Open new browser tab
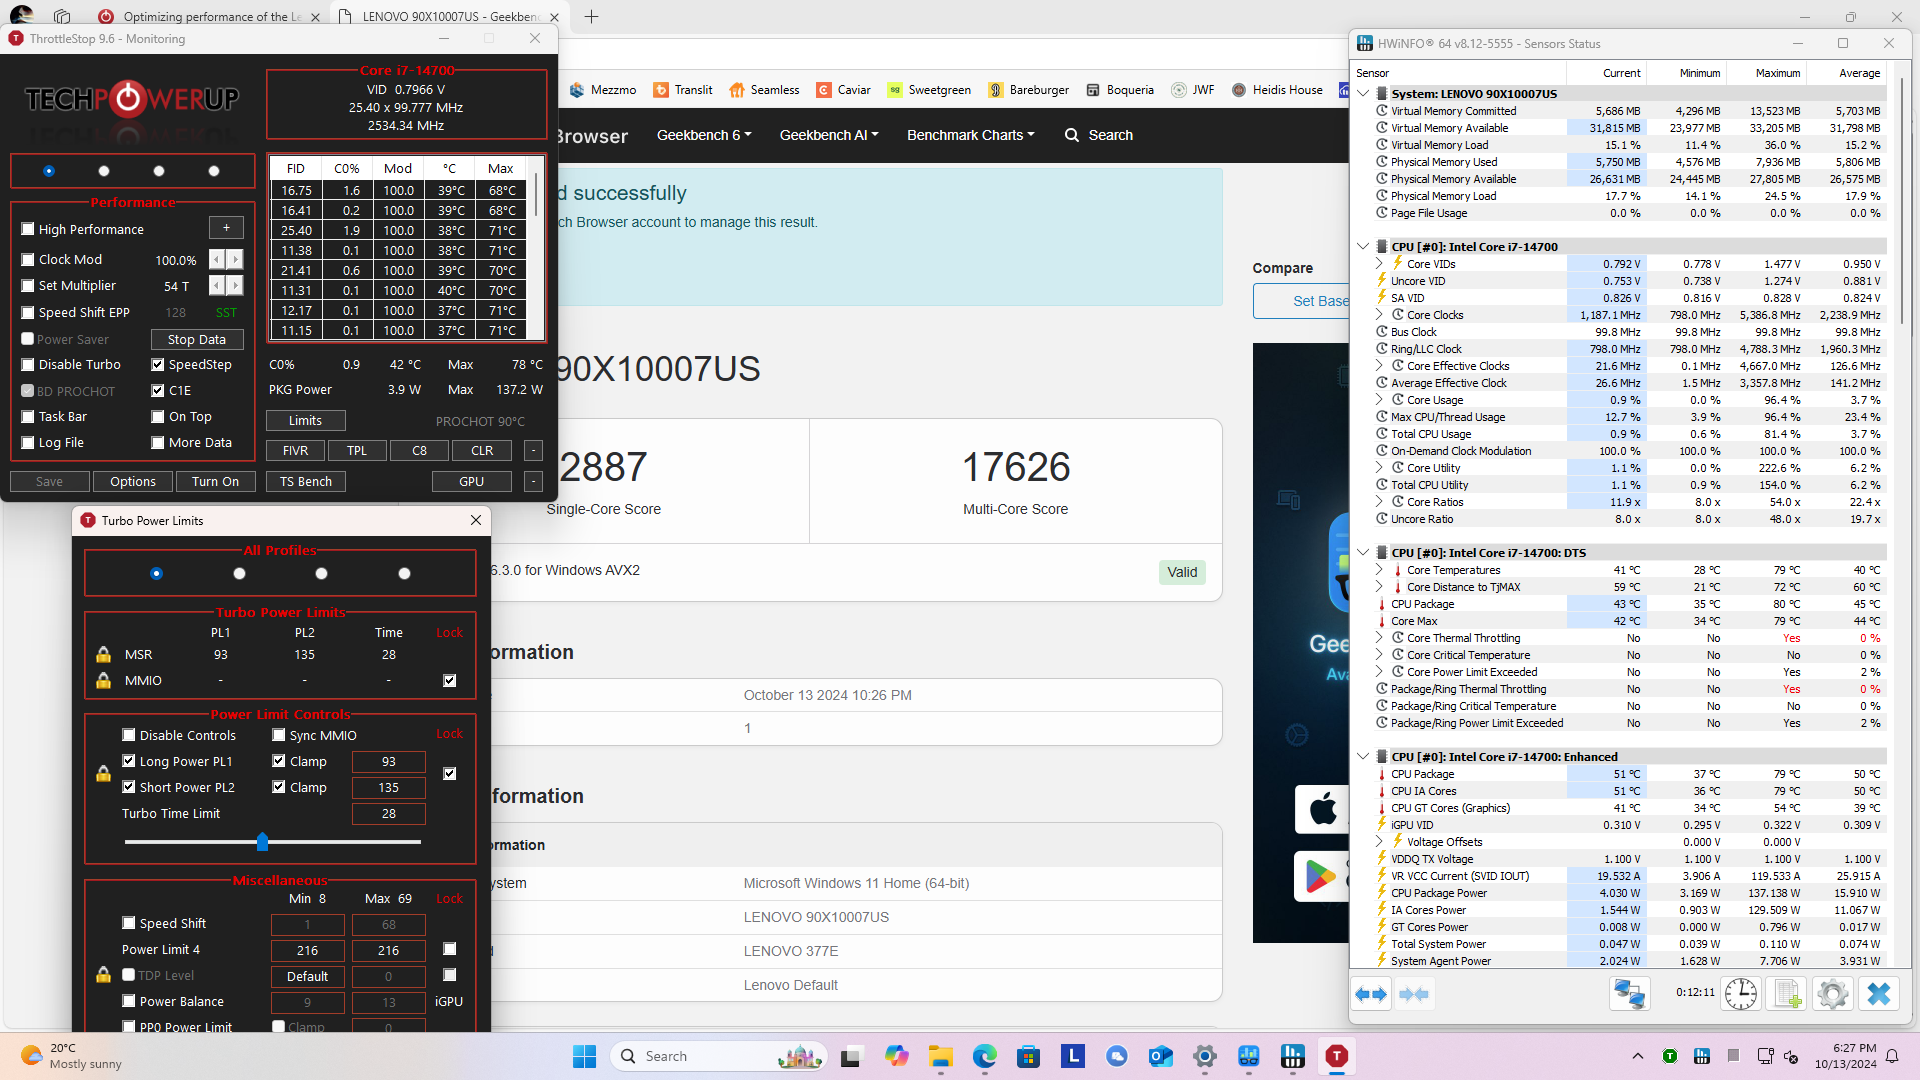The width and height of the screenshot is (1920, 1080). pyautogui.click(x=591, y=17)
